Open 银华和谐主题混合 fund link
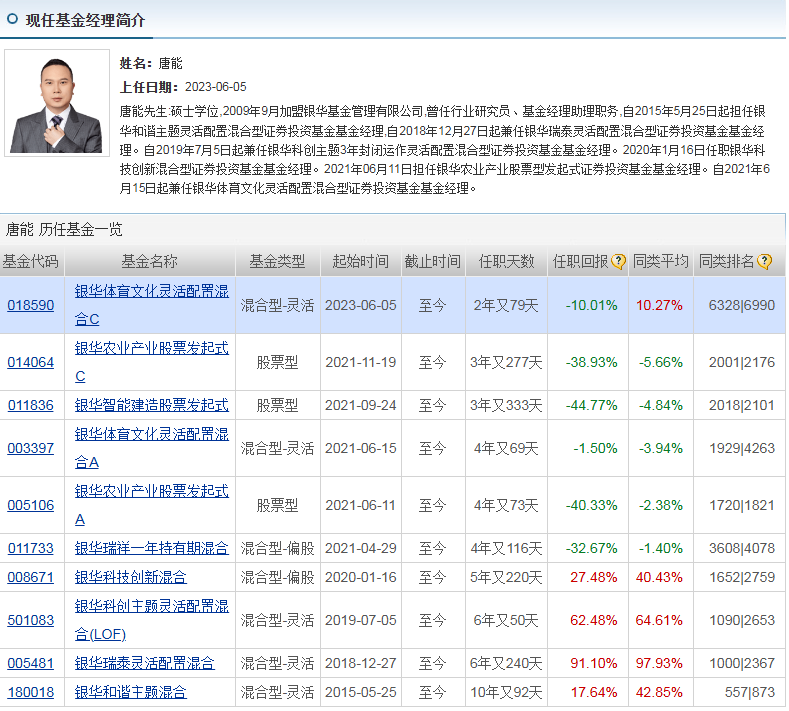Image resolution: width=789 pixels, height=711 pixels. (x=131, y=692)
